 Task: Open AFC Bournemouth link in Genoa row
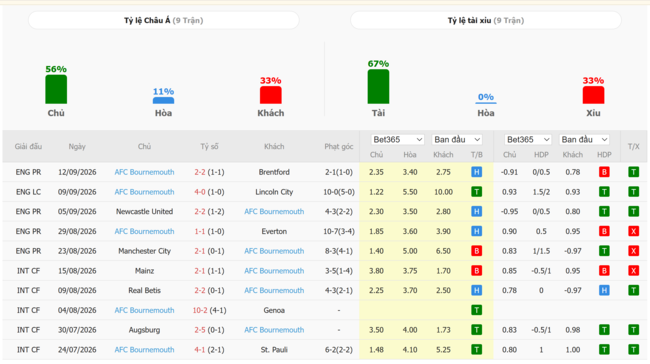(x=144, y=310)
